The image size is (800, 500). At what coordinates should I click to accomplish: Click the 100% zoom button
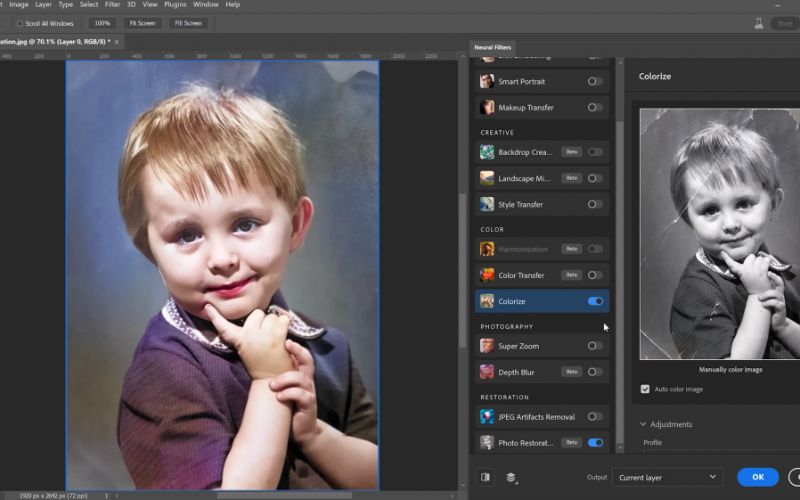[102, 23]
